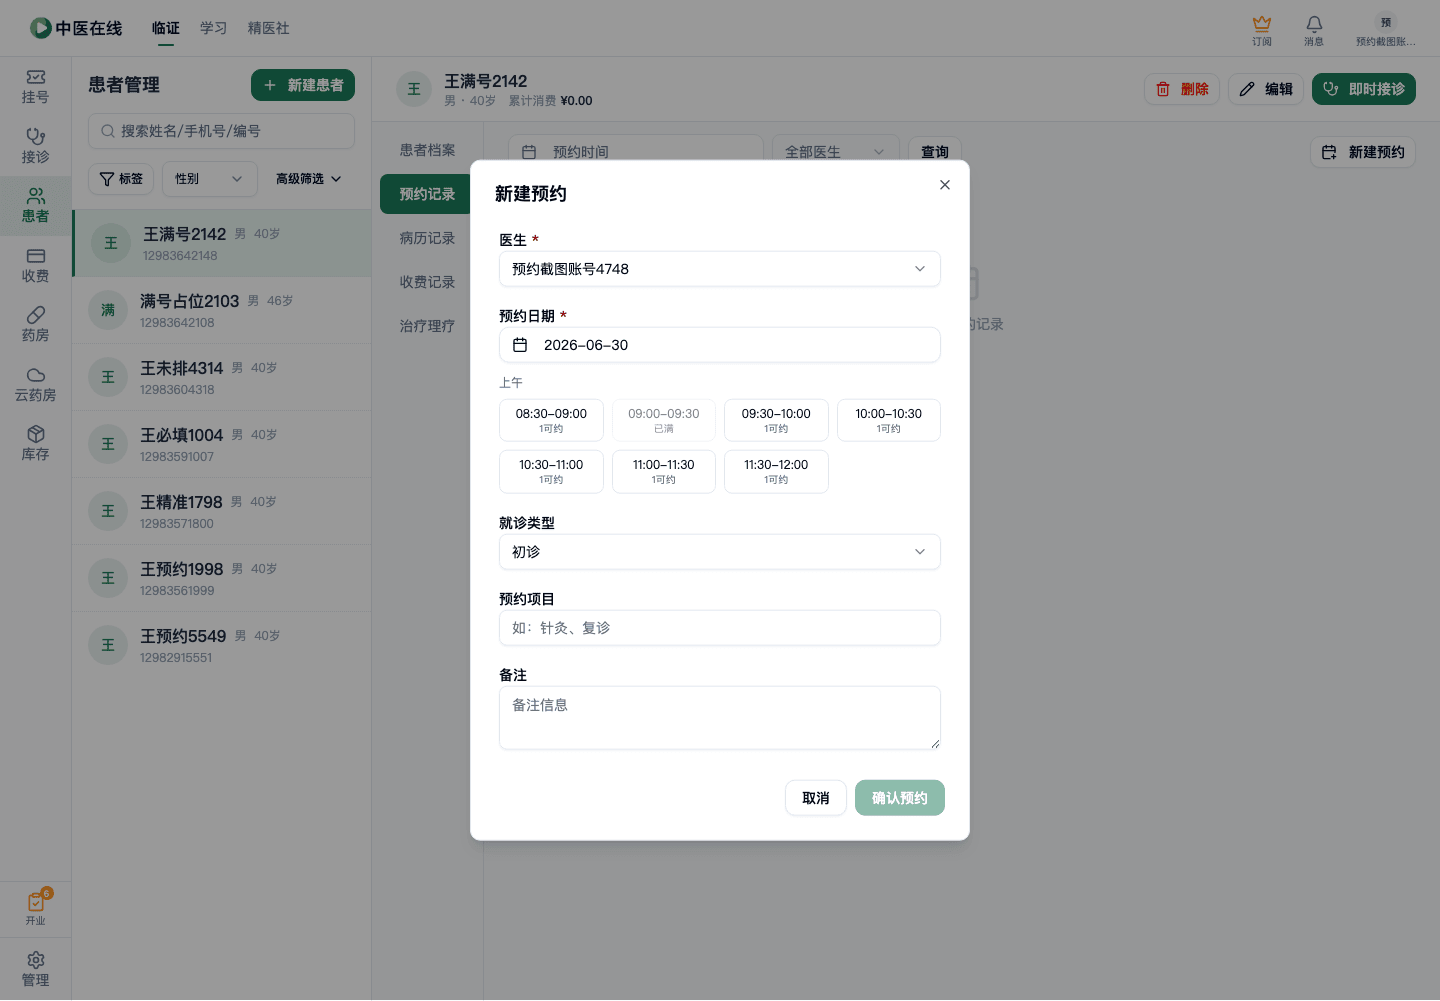Close the 新建预约 dialog with X
The height and width of the screenshot is (1001, 1440).
tap(945, 185)
